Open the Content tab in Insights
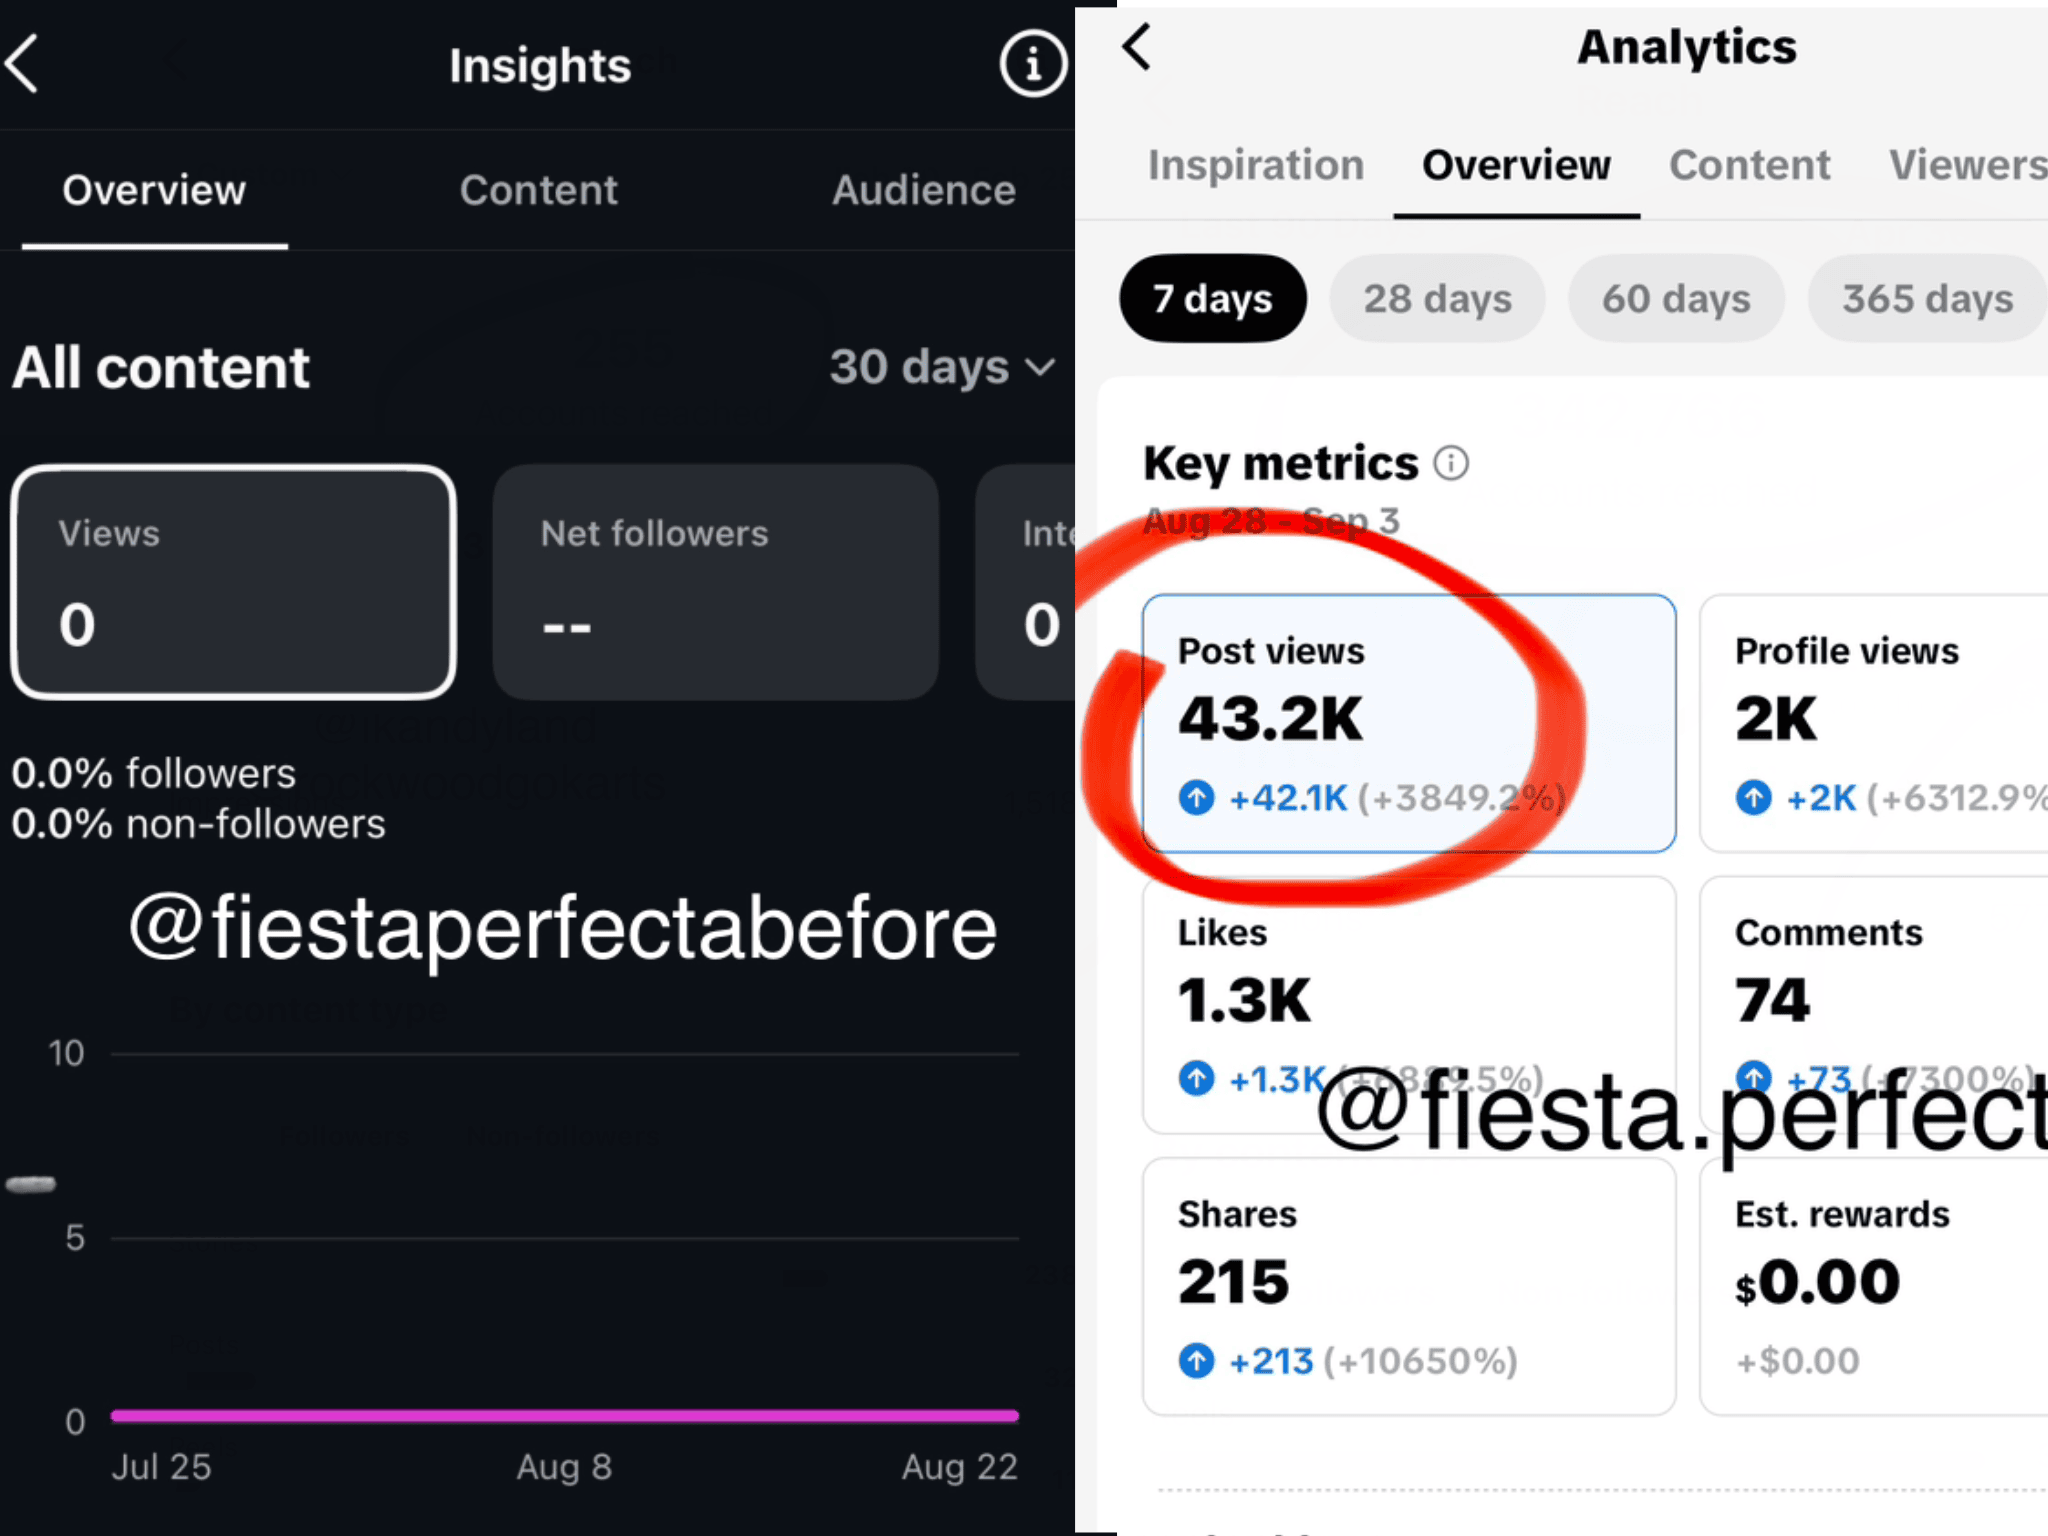The image size is (2048, 1536). click(x=538, y=190)
